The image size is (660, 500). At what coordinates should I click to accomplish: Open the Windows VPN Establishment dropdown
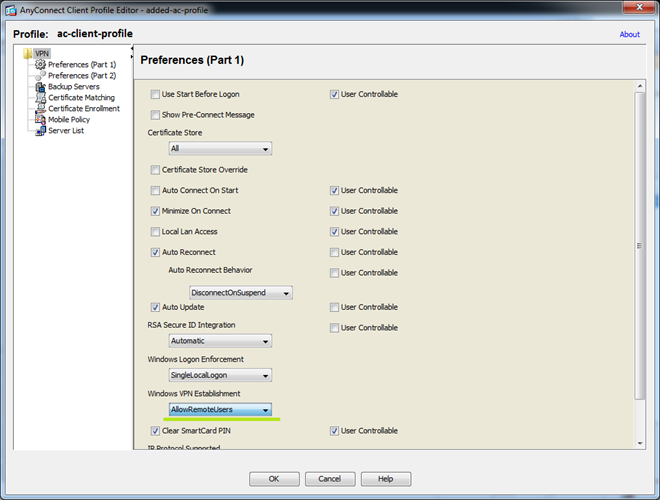220,410
